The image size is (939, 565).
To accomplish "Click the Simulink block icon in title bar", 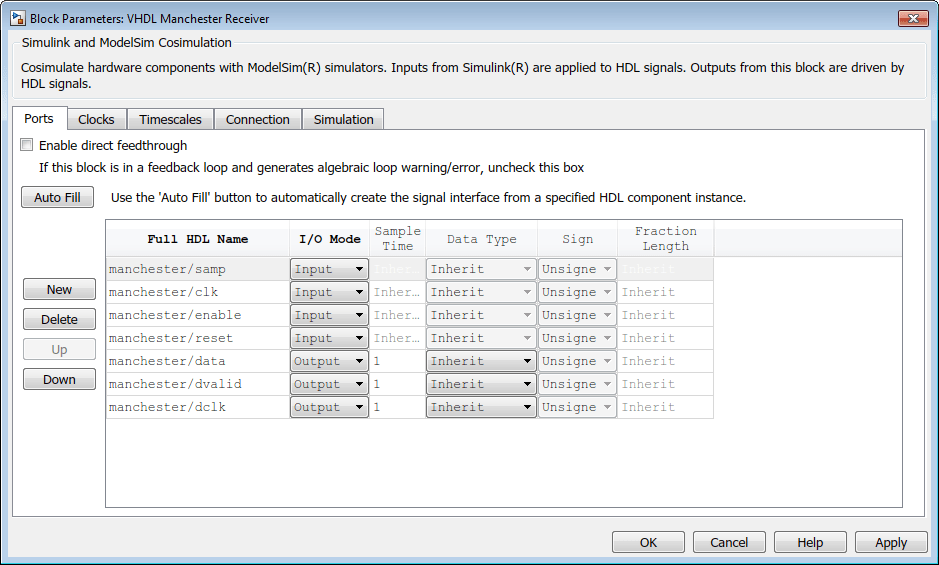I will pos(17,19).
